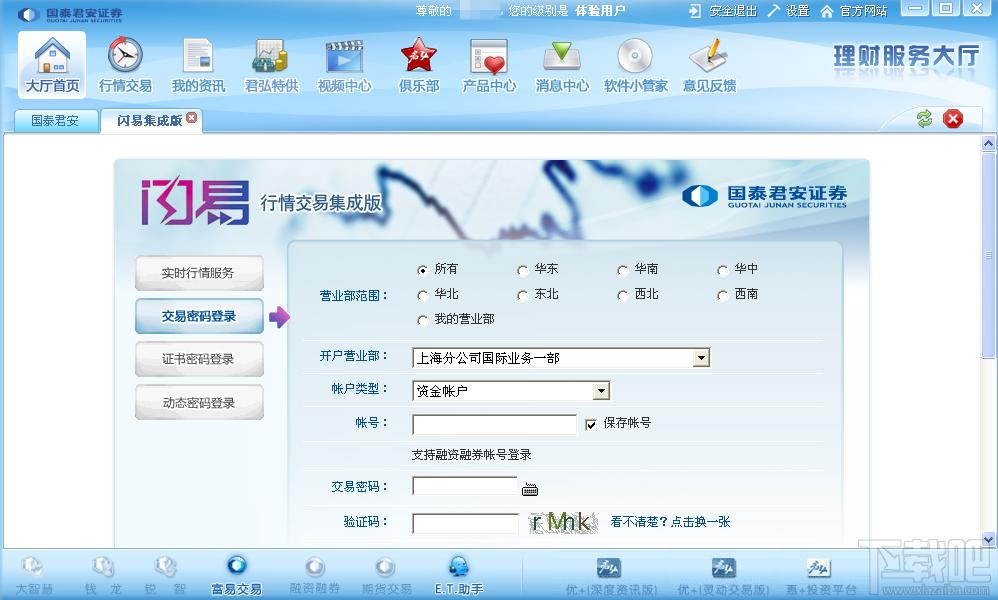The height and width of the screenshot is (600, 998).
Task: Open E.T.助手 assistant icon
Action: 459,575
